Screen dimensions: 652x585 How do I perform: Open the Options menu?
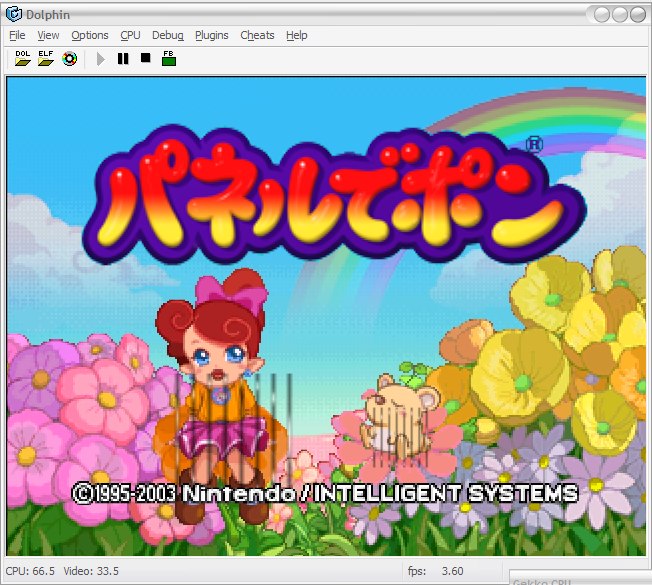click(90, 35)
